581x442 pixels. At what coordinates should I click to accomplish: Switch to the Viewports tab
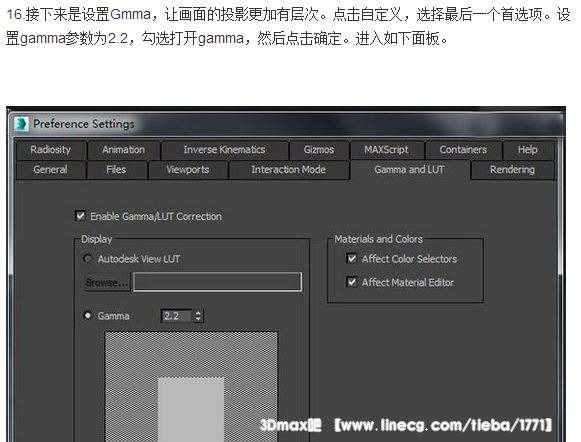pos(188,170)
